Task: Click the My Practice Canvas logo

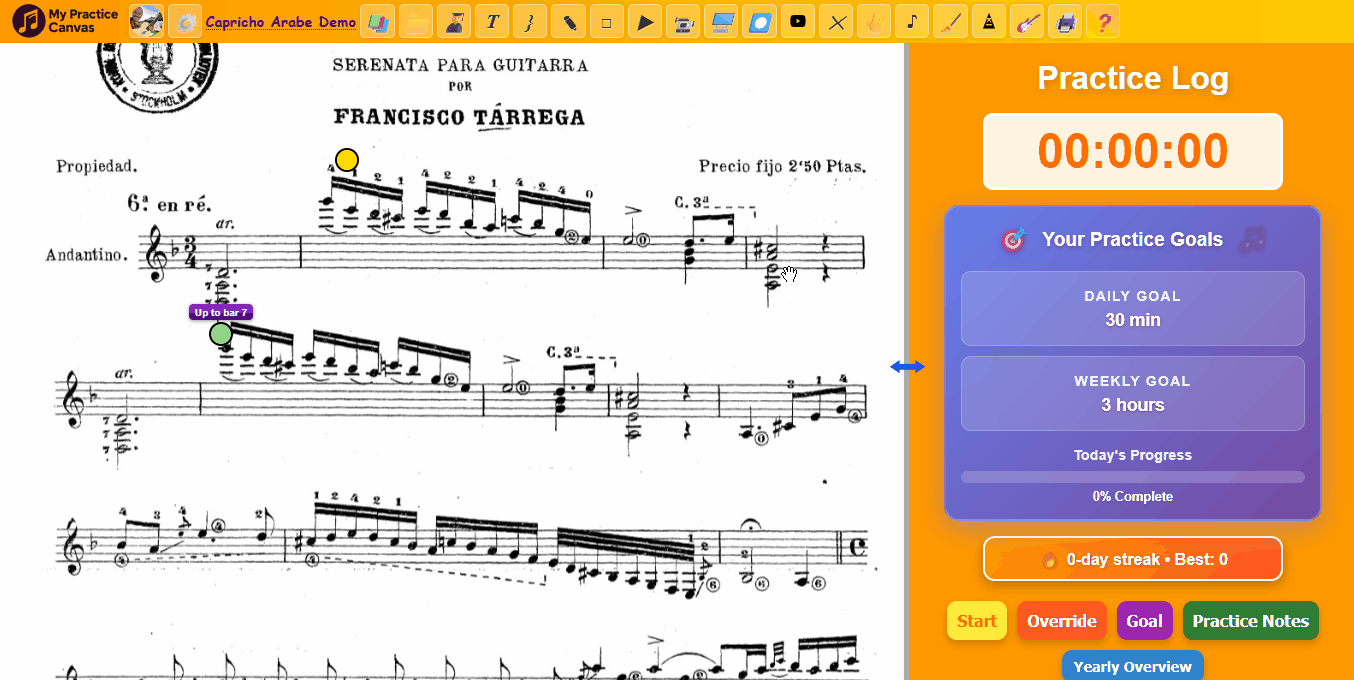Action: coord(66,20)
